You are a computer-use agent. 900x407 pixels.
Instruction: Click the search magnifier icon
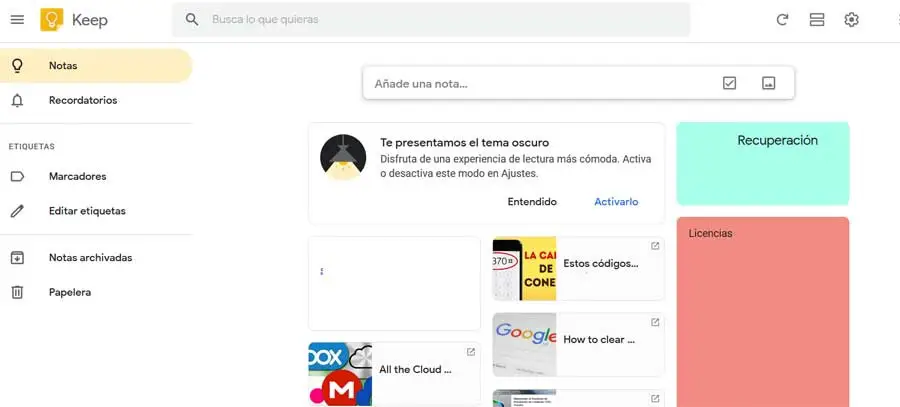click(192, 20)
